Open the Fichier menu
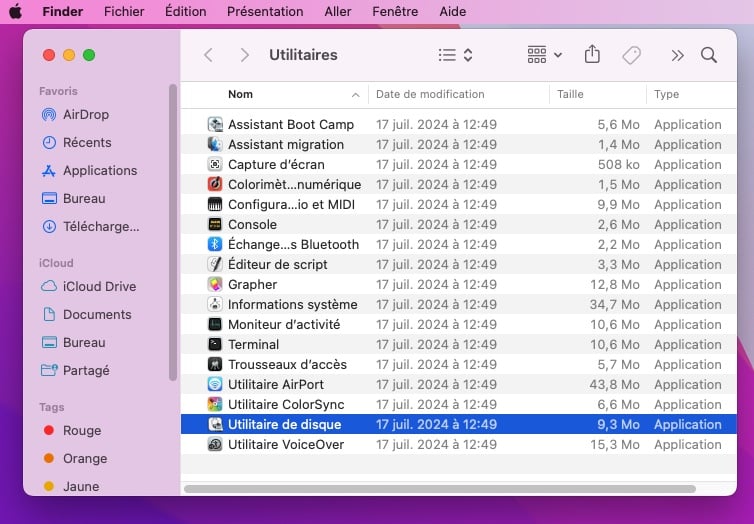 (x=124, y=11)
